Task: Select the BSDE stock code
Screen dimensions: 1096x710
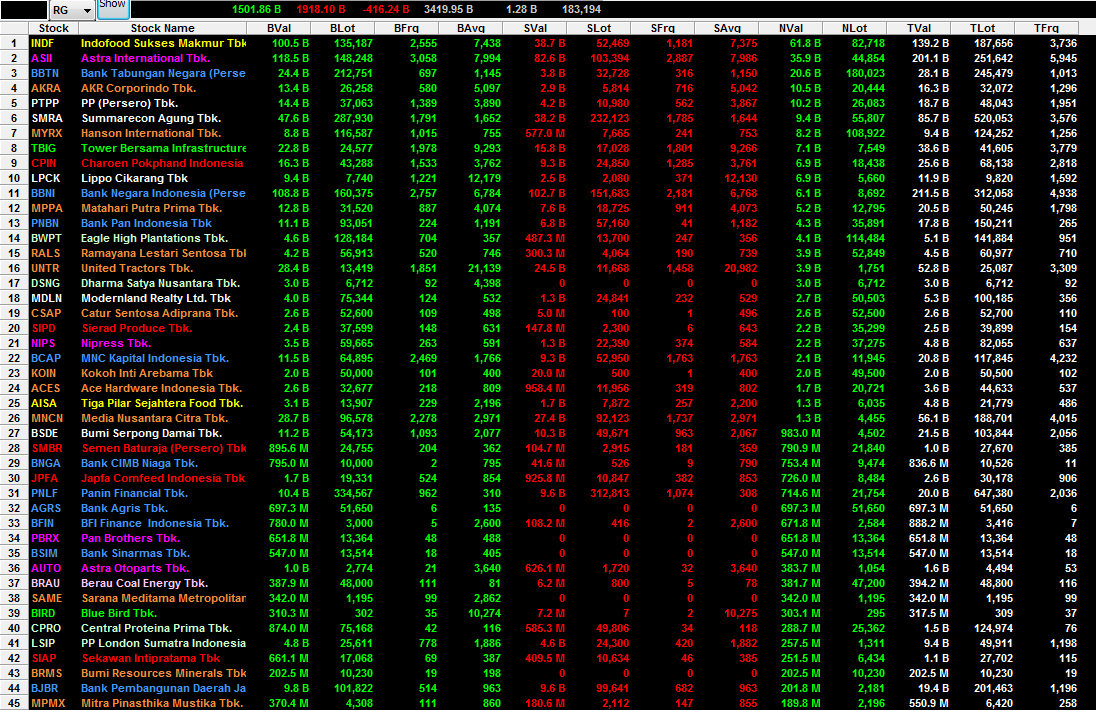Action: [x=45, y=434]
